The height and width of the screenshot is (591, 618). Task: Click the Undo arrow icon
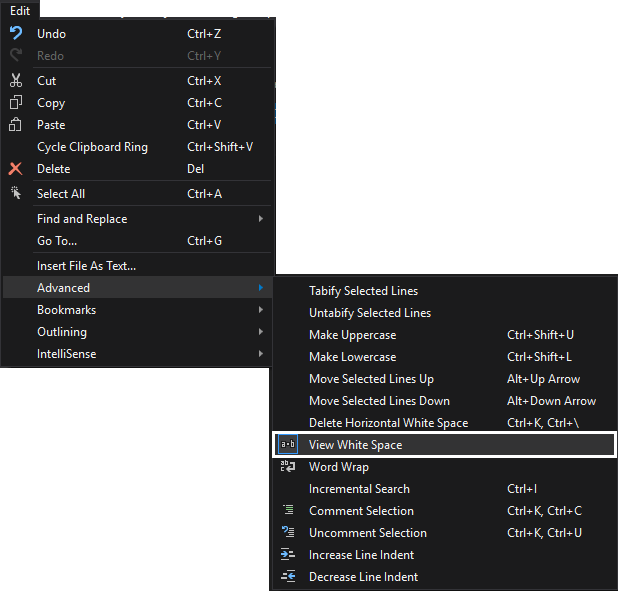(15, 34)
